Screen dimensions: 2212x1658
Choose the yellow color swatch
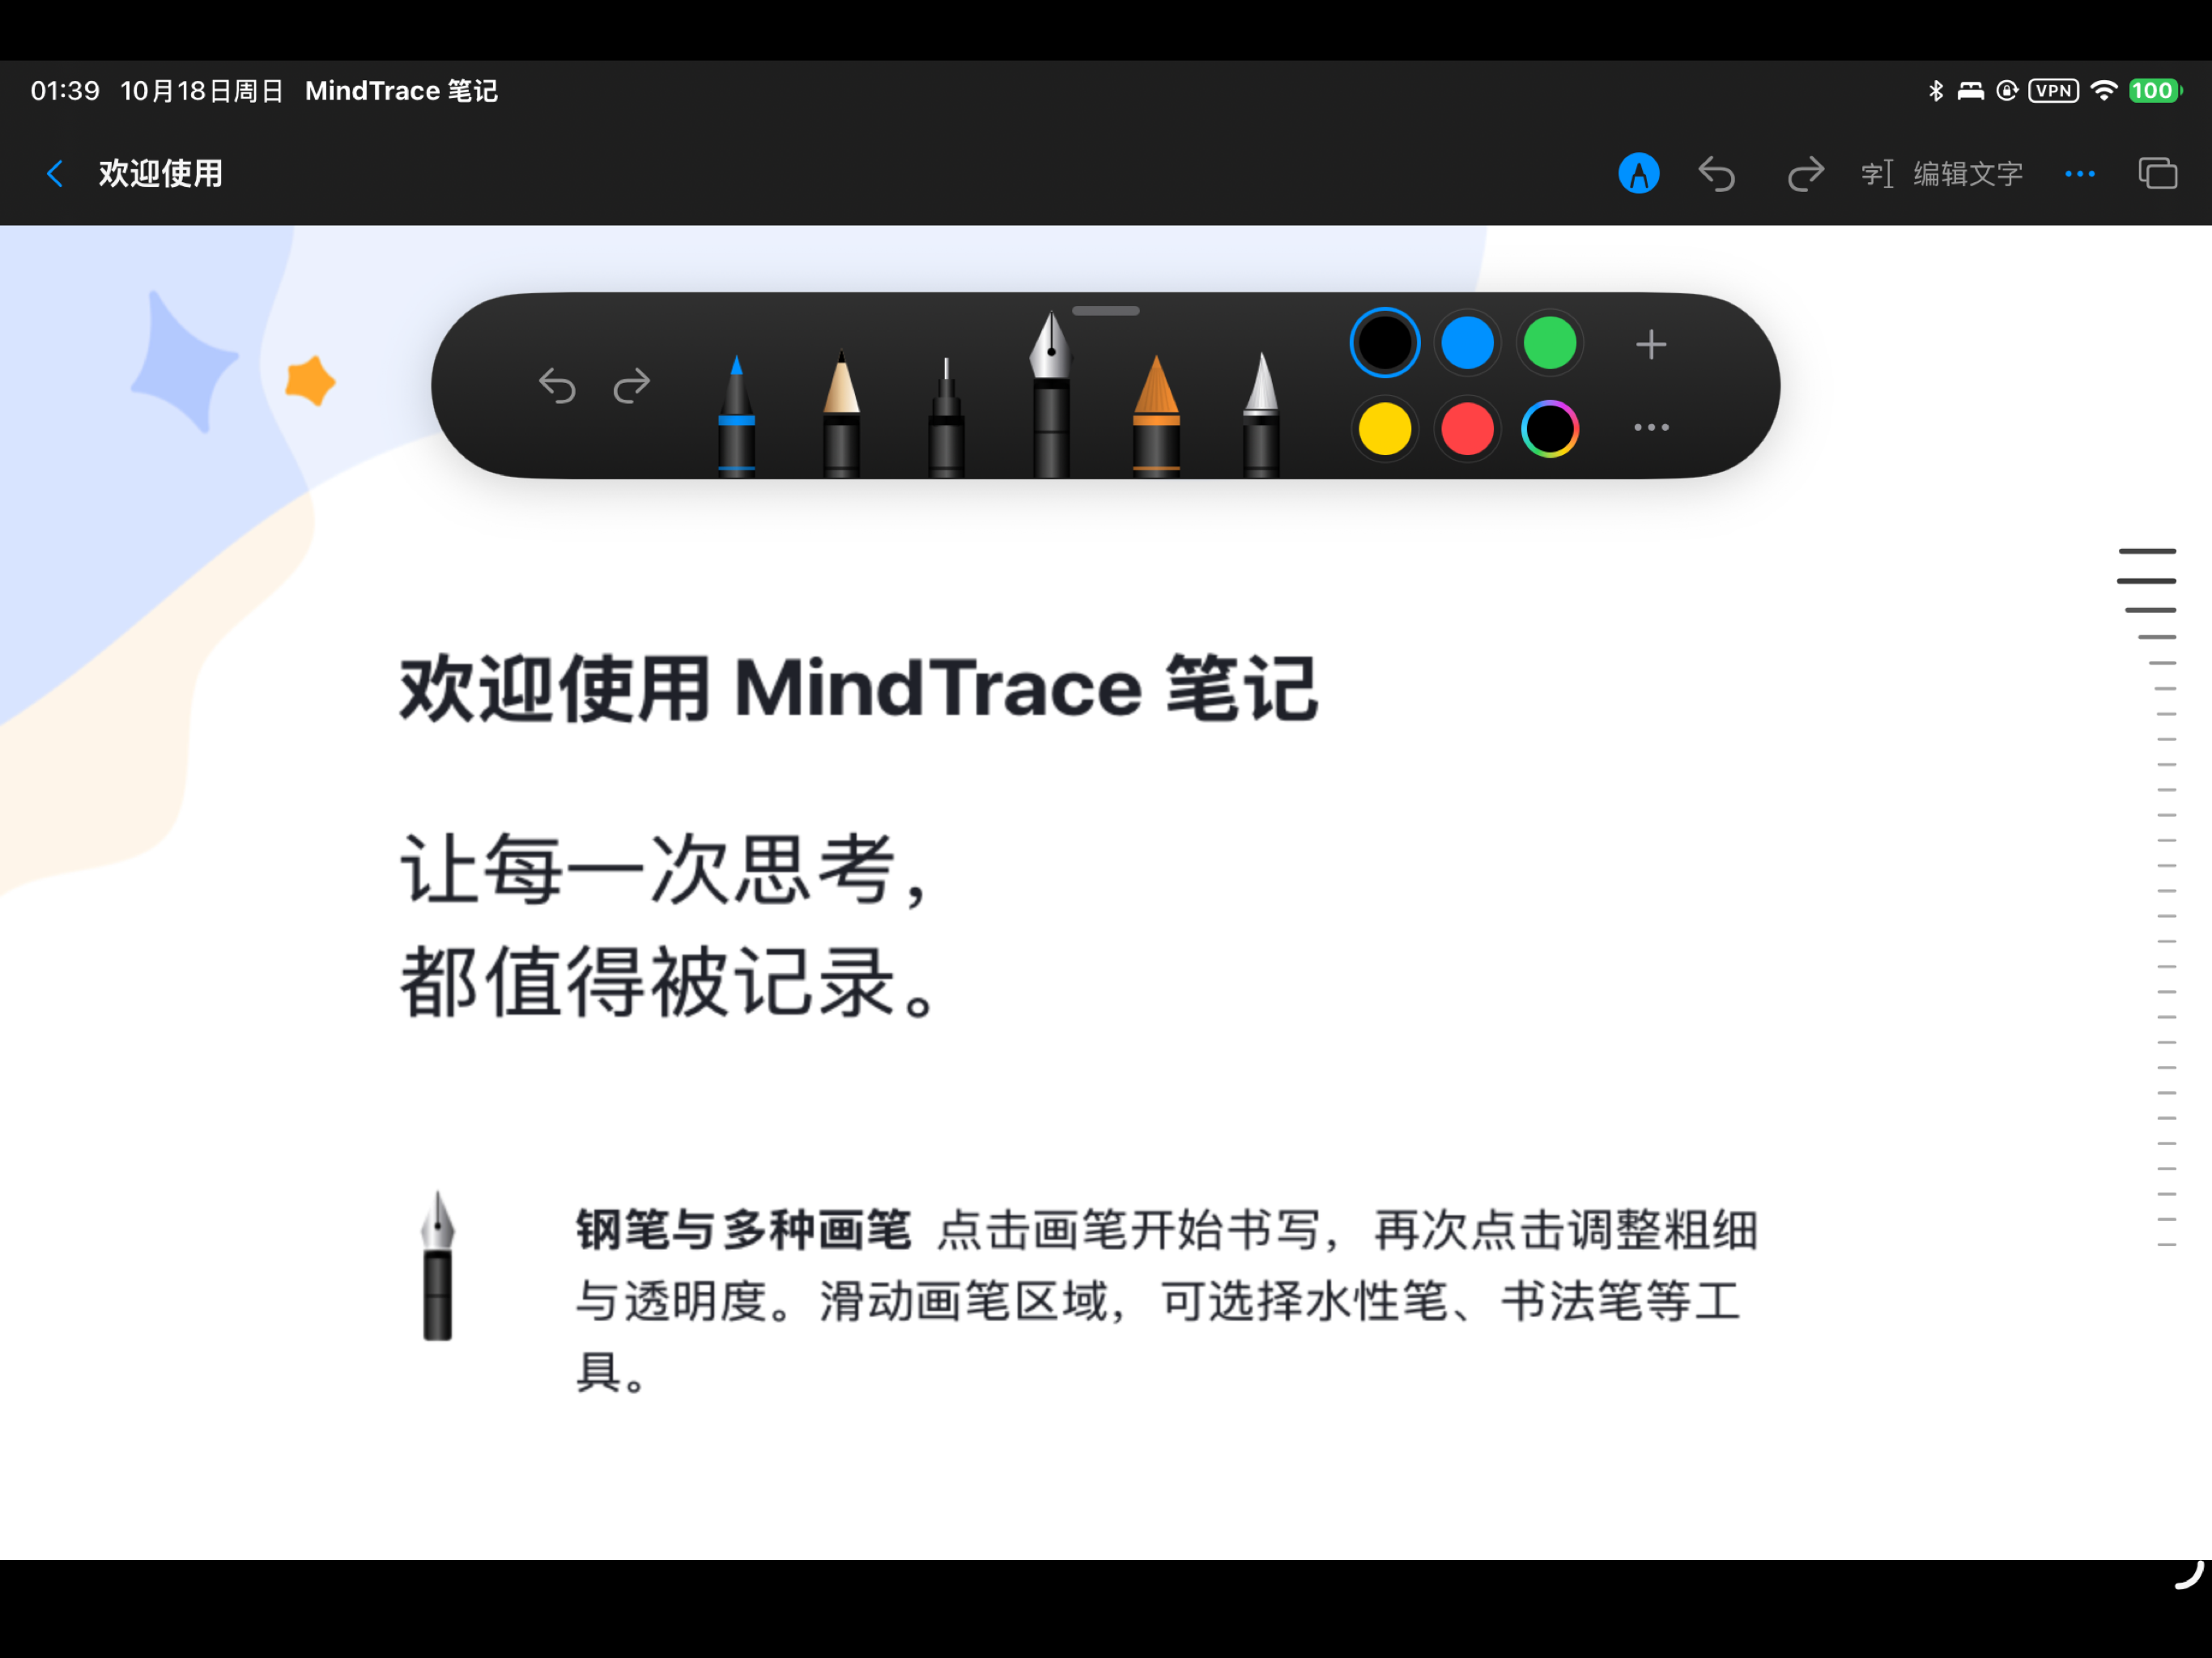1384,428
